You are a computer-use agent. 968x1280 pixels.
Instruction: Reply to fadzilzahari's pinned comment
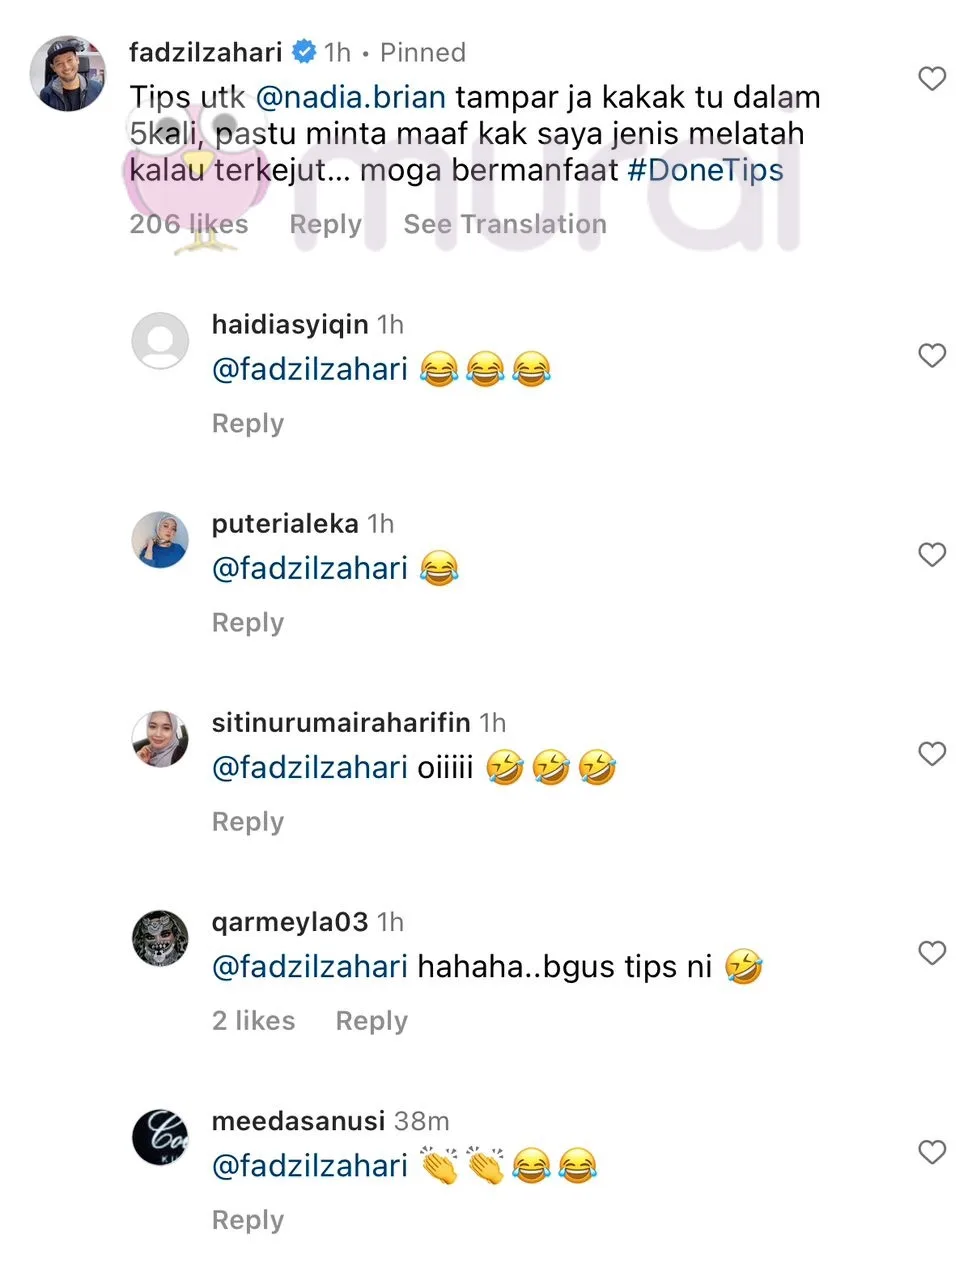point(325,224)
